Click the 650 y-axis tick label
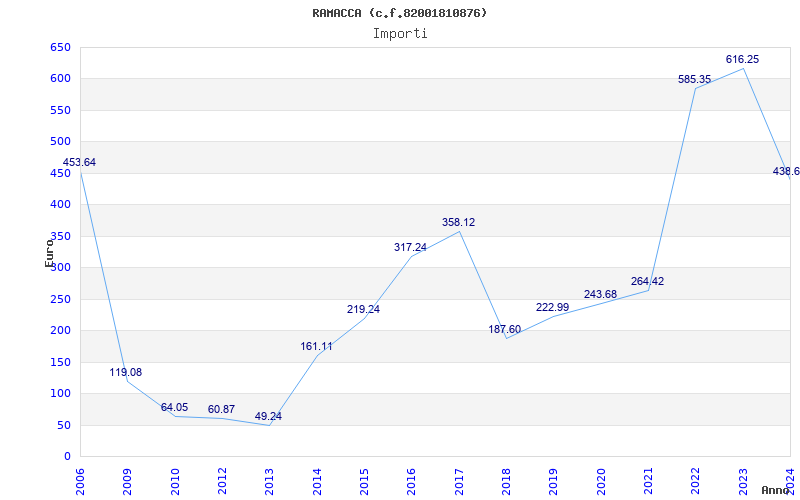The height and width of the screenshot is (500, 800). [60, 47]
